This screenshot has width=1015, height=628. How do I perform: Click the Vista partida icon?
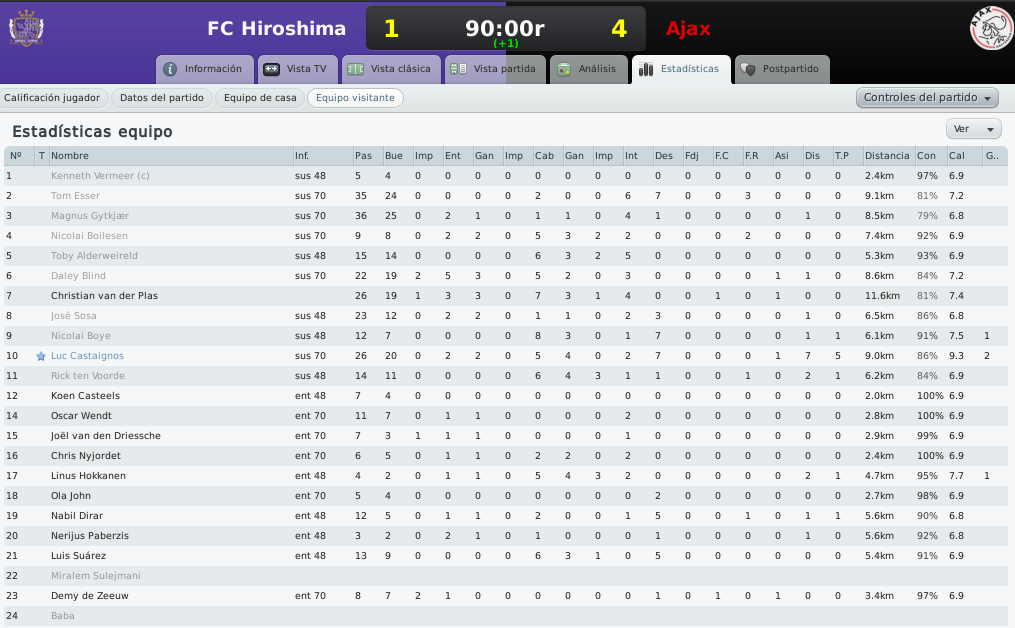(x=458, y=69)
